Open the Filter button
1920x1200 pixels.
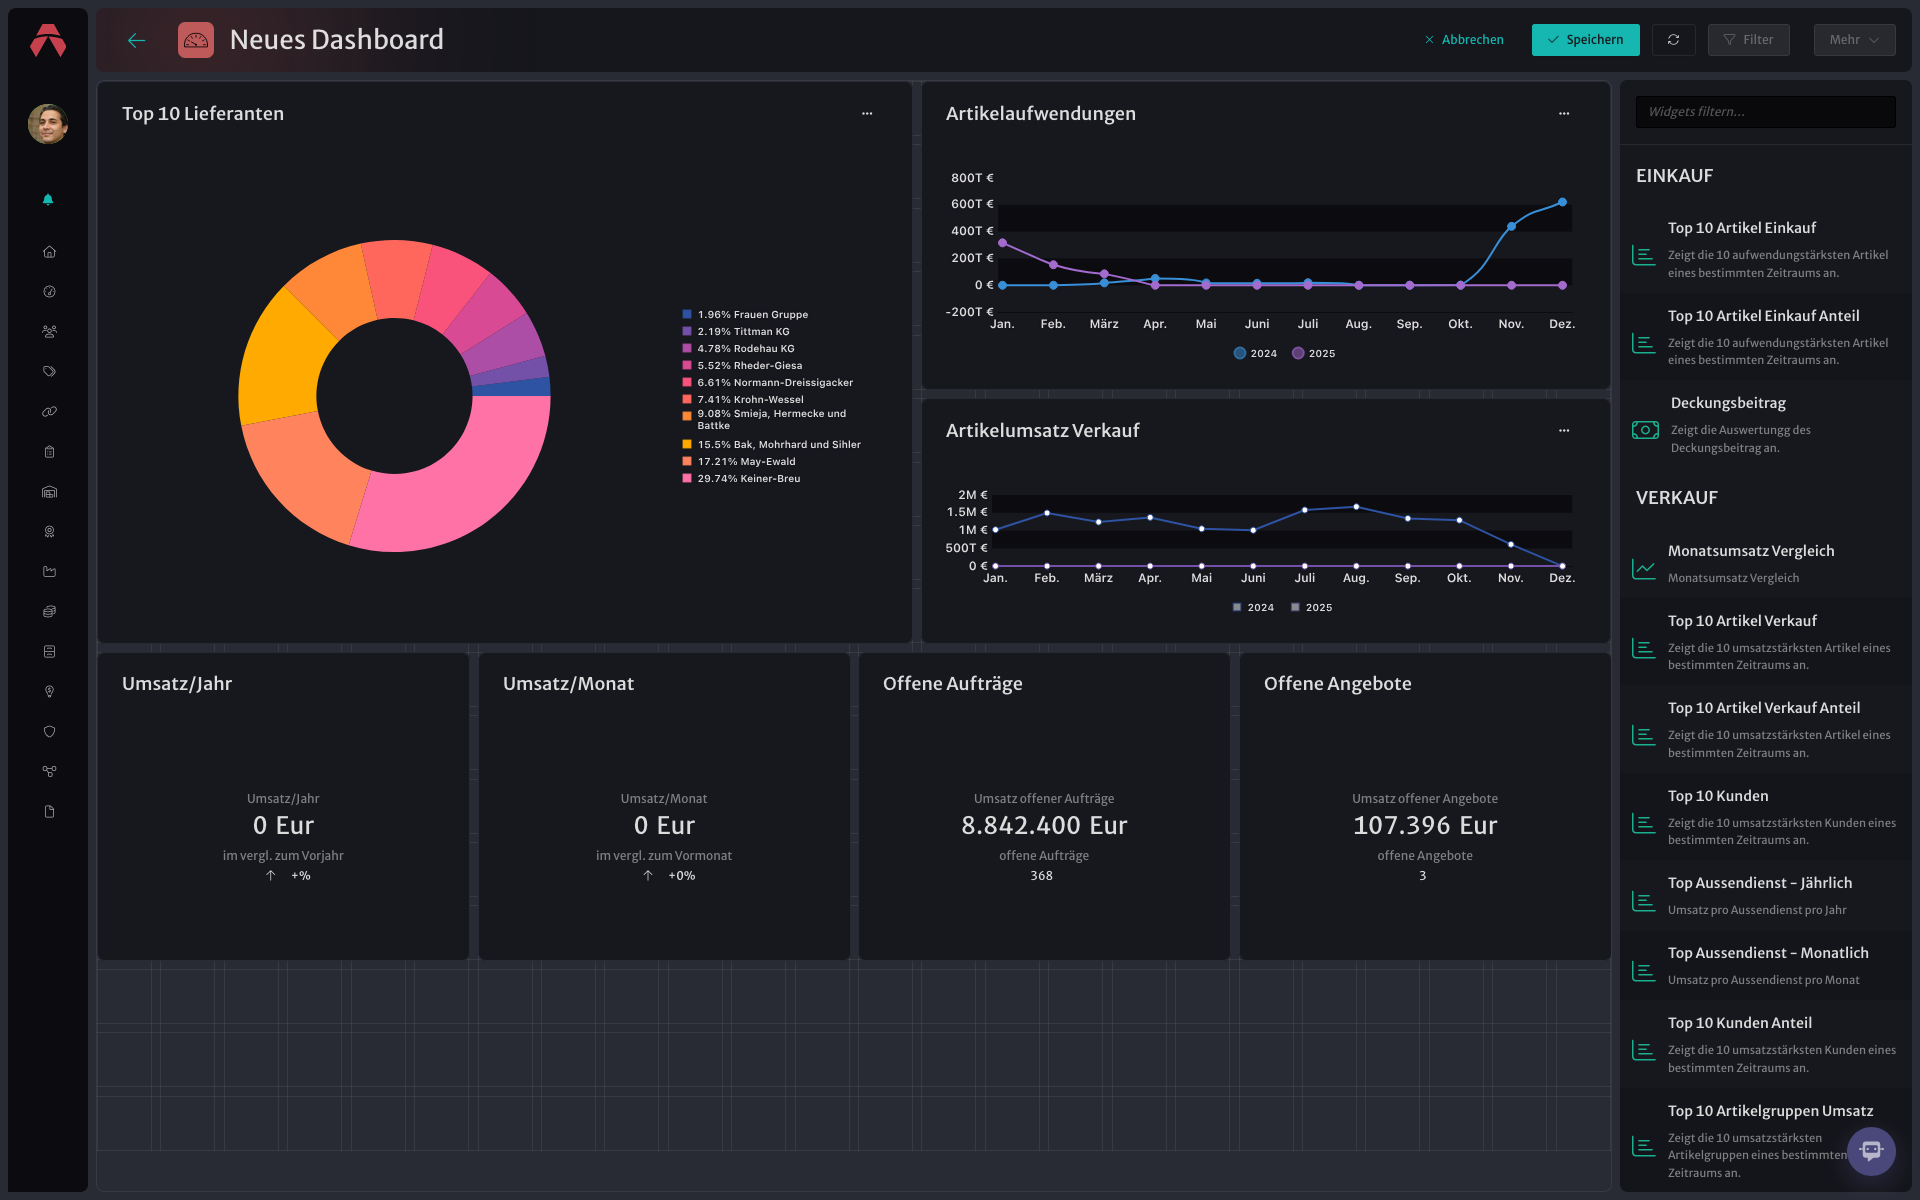coord(1749,40)
